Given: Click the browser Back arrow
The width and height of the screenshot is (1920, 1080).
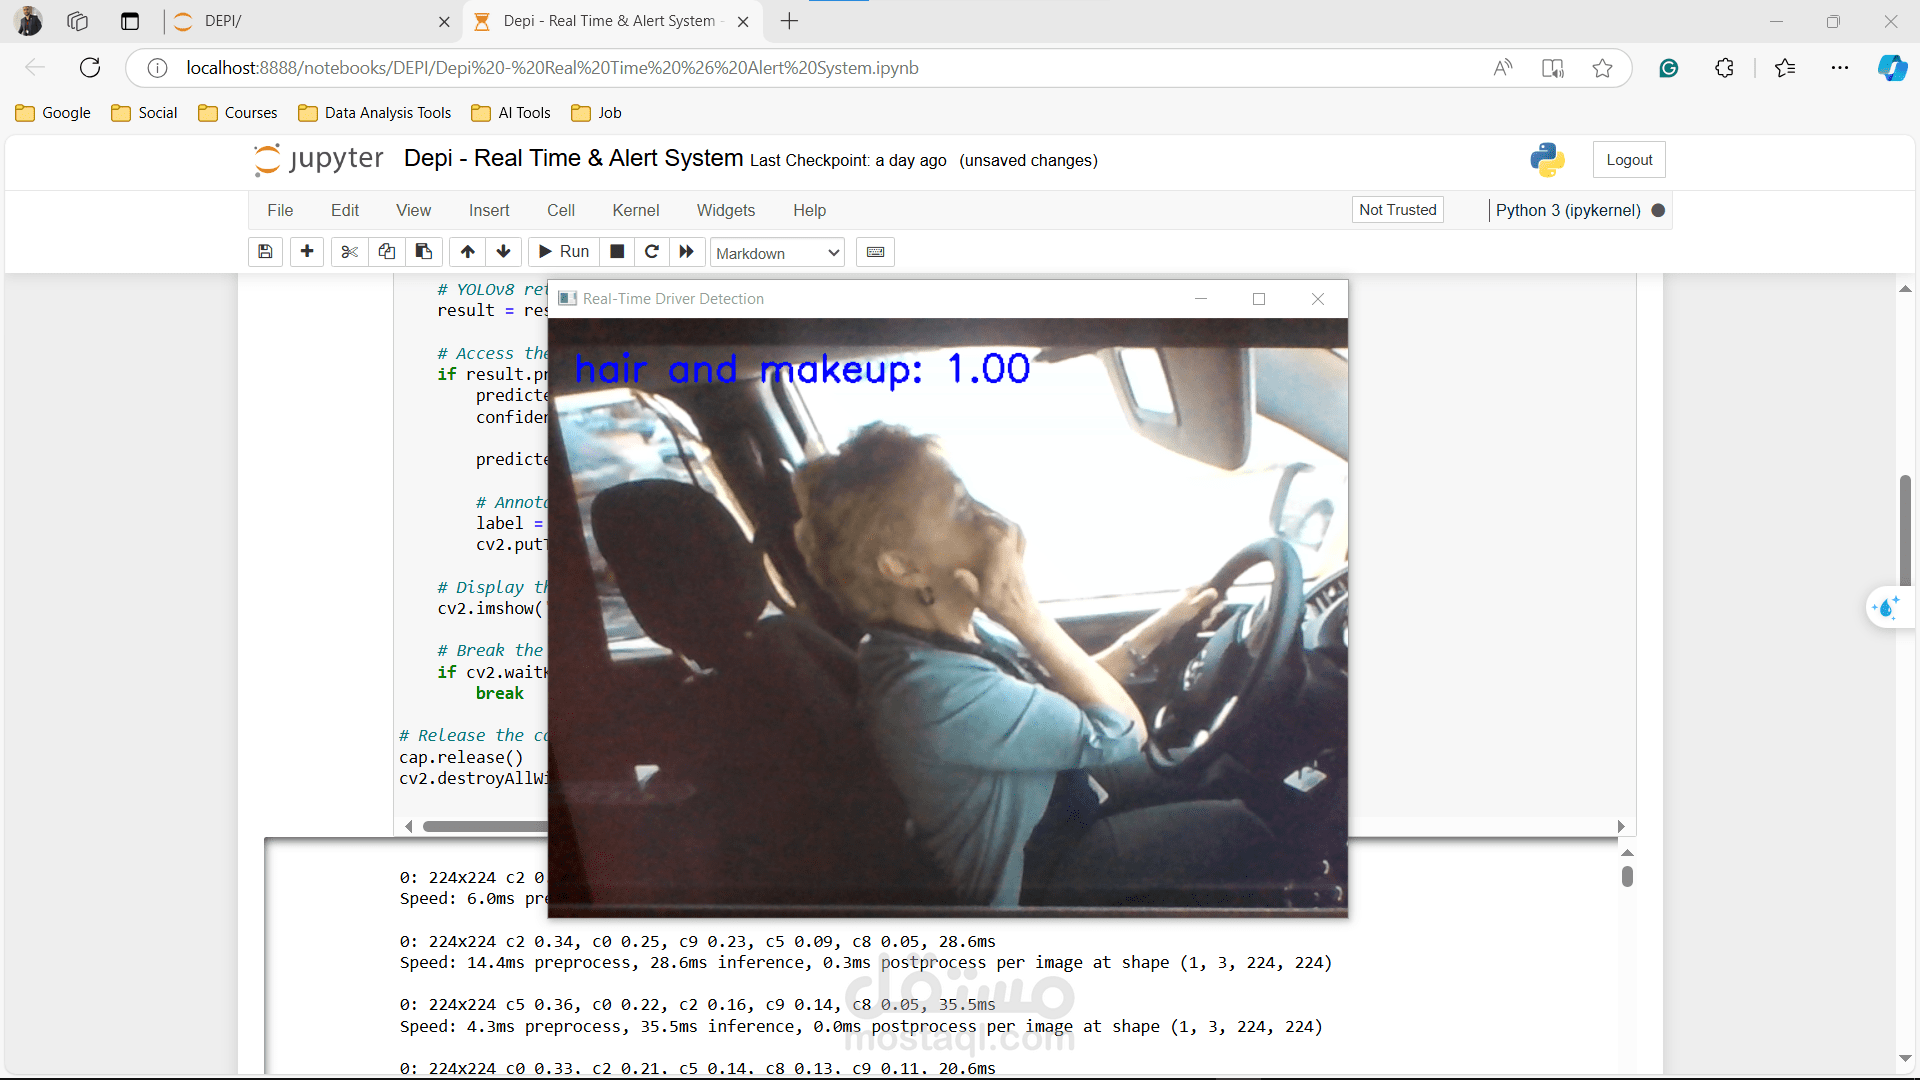Looking at the screenshot, I should pyautogui.click(x=35, y=67).
